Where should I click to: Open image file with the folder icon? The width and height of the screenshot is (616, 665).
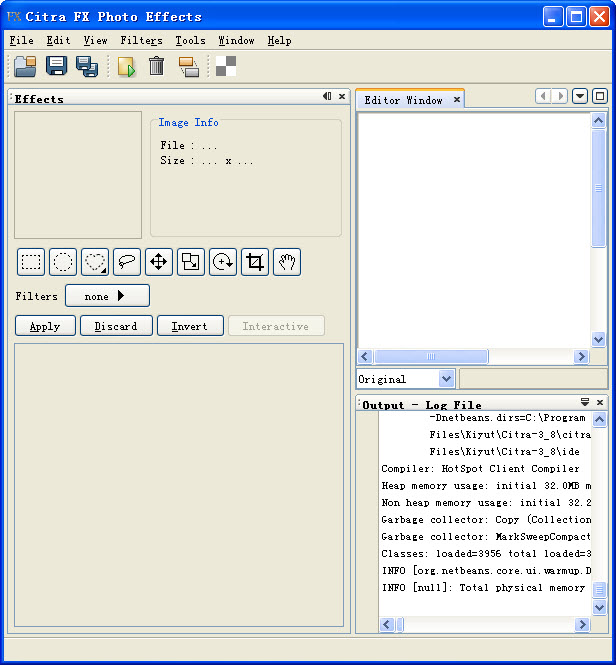pyautogui.click(x=25, y=67)
